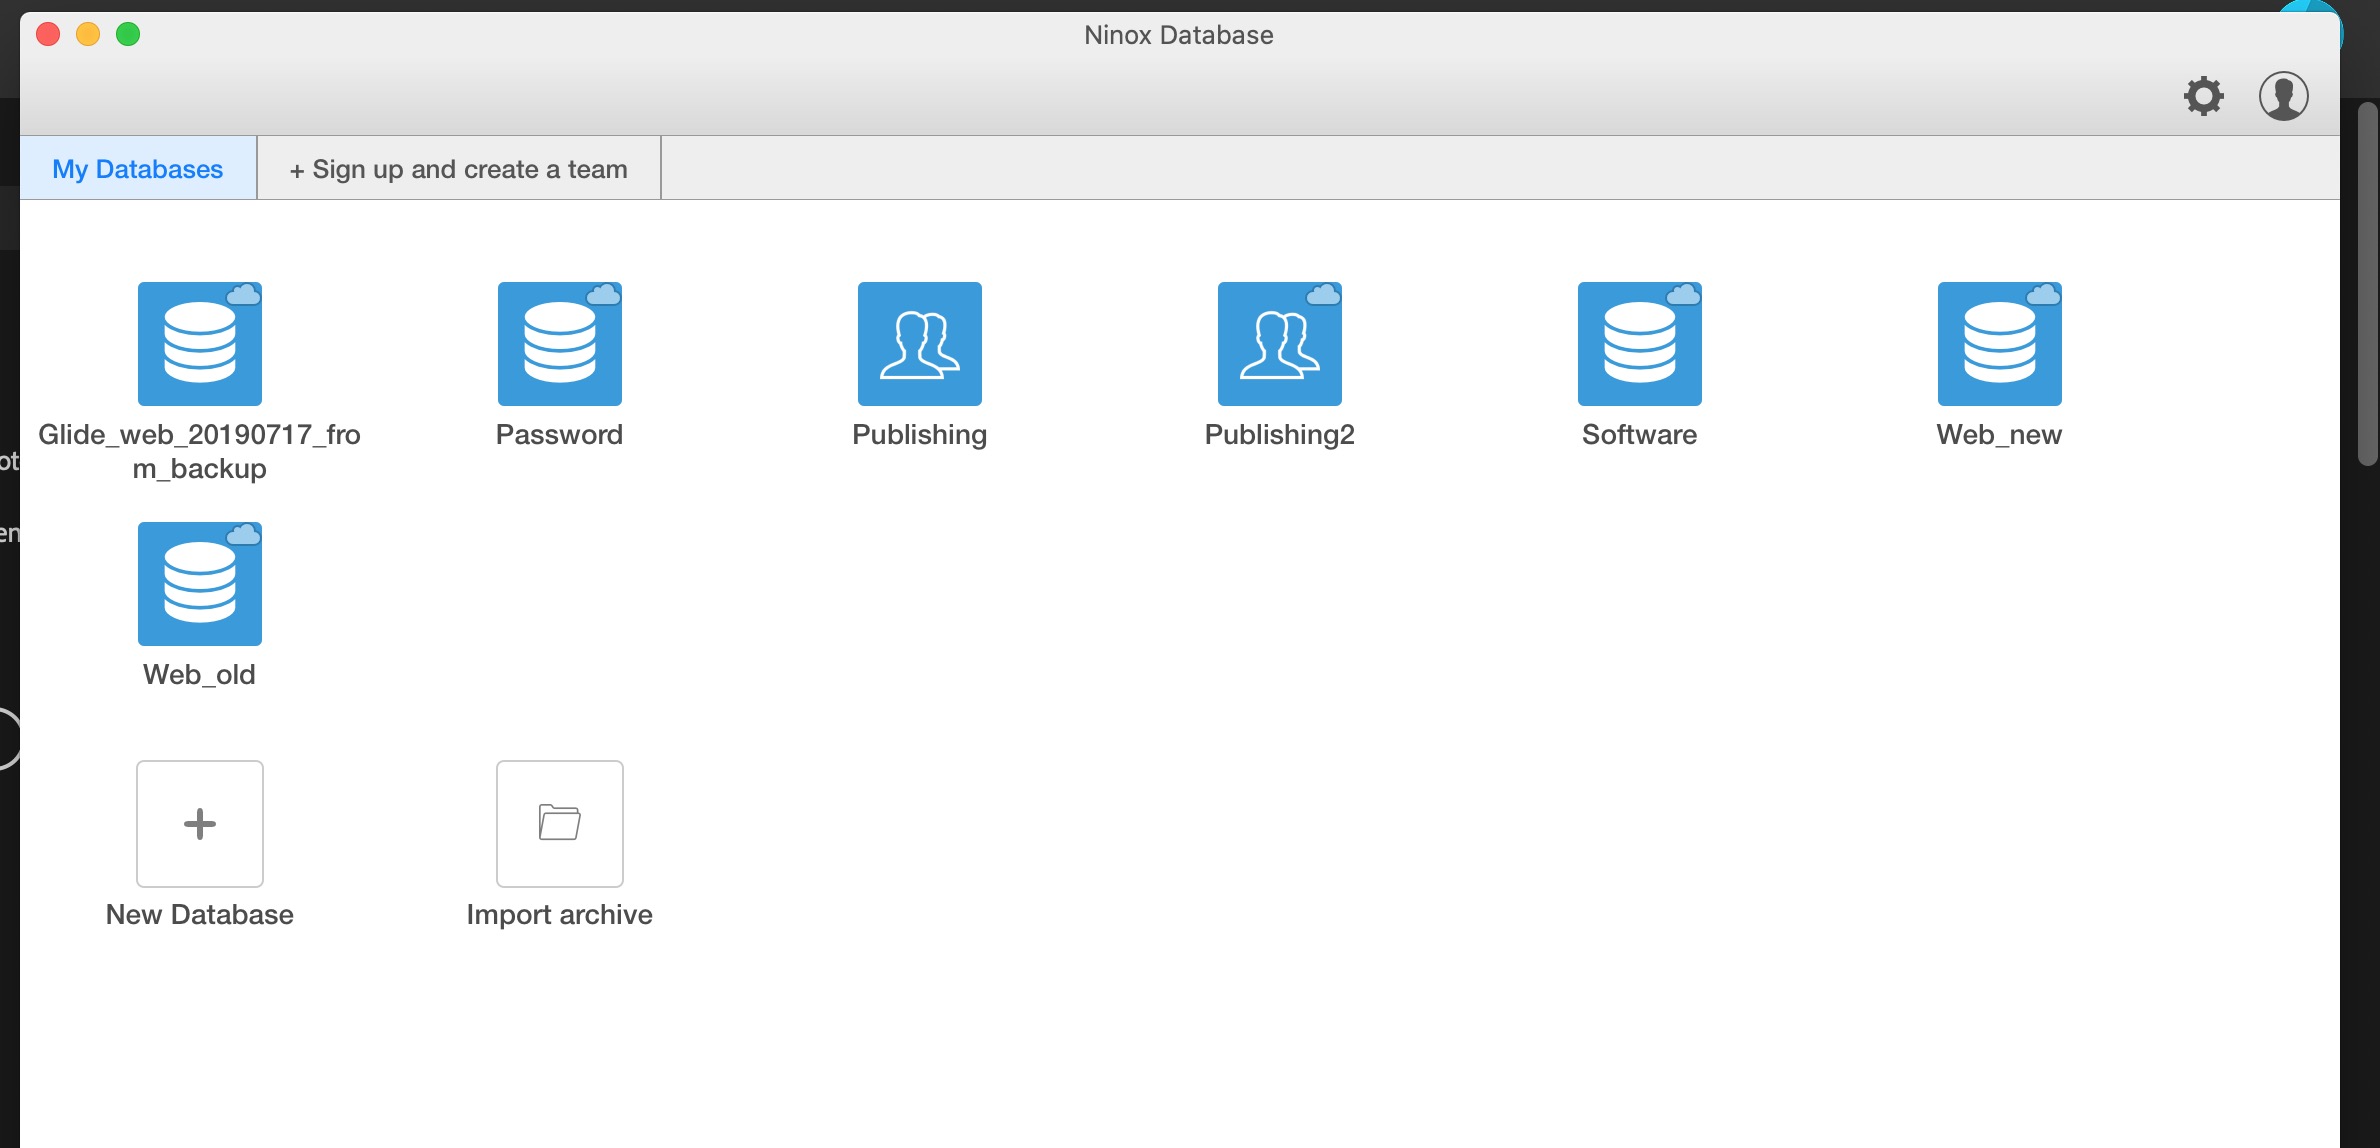
Task: Switch to the My Databases tab
Action: click(x=138, y=169)
